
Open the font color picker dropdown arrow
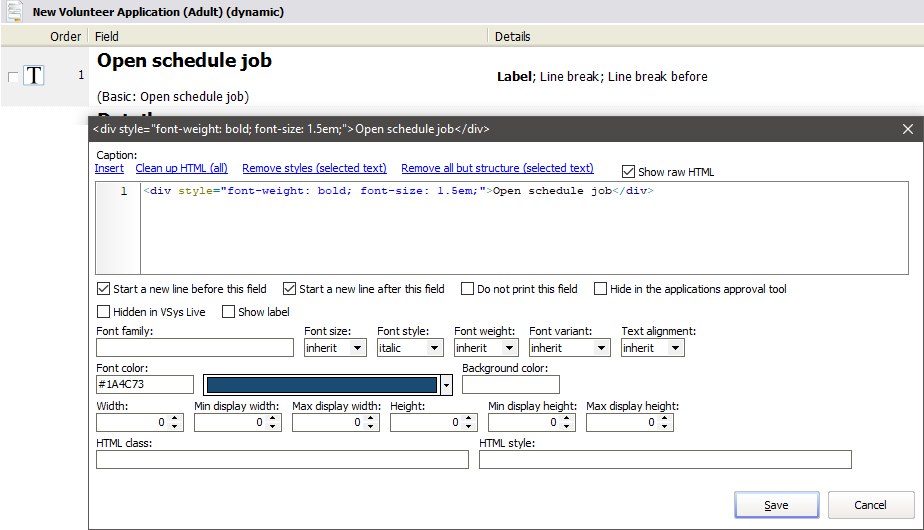[x=446, y=385]
